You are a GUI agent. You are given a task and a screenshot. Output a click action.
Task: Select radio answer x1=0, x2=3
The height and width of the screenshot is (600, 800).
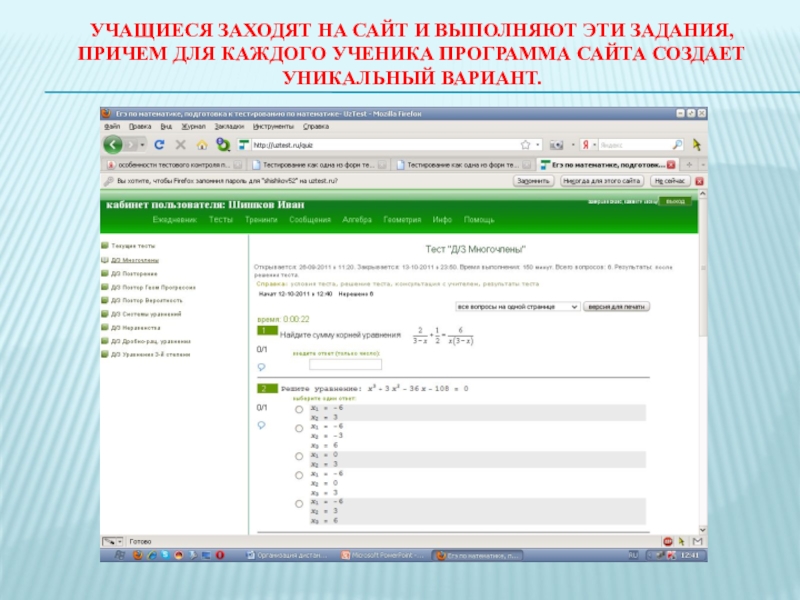(x=299, y=457)
